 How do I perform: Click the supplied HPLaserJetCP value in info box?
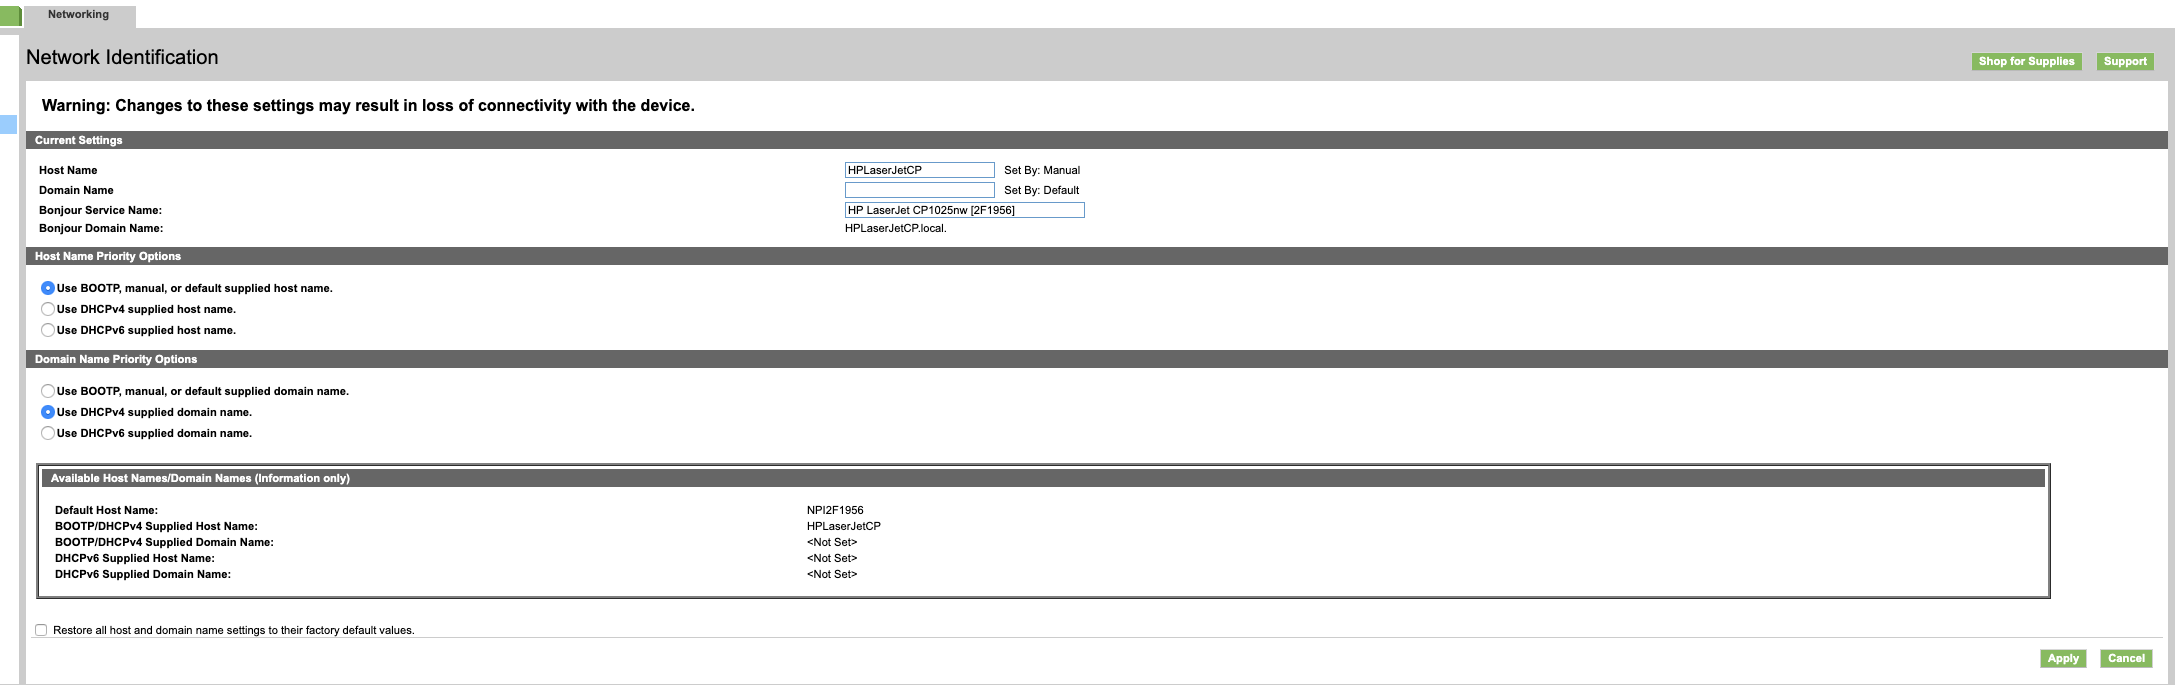pyautogui.click(x=844, y=526)
